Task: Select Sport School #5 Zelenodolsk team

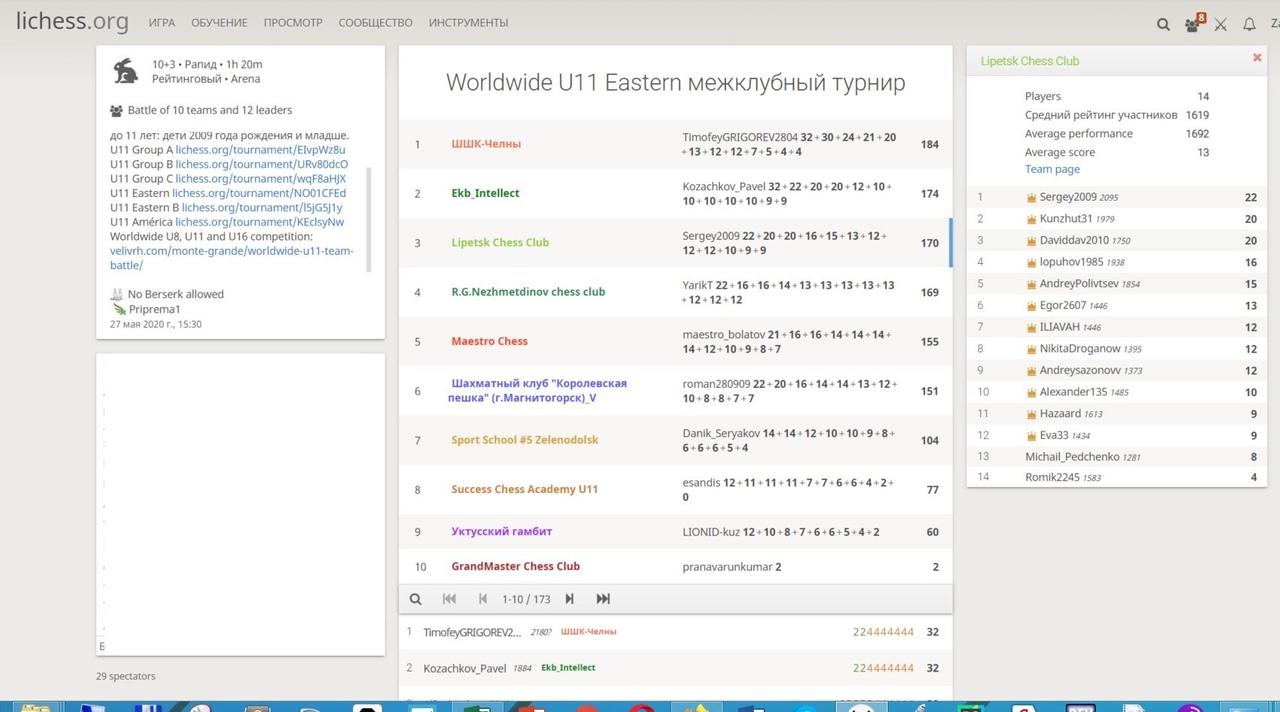Action: 525,440
